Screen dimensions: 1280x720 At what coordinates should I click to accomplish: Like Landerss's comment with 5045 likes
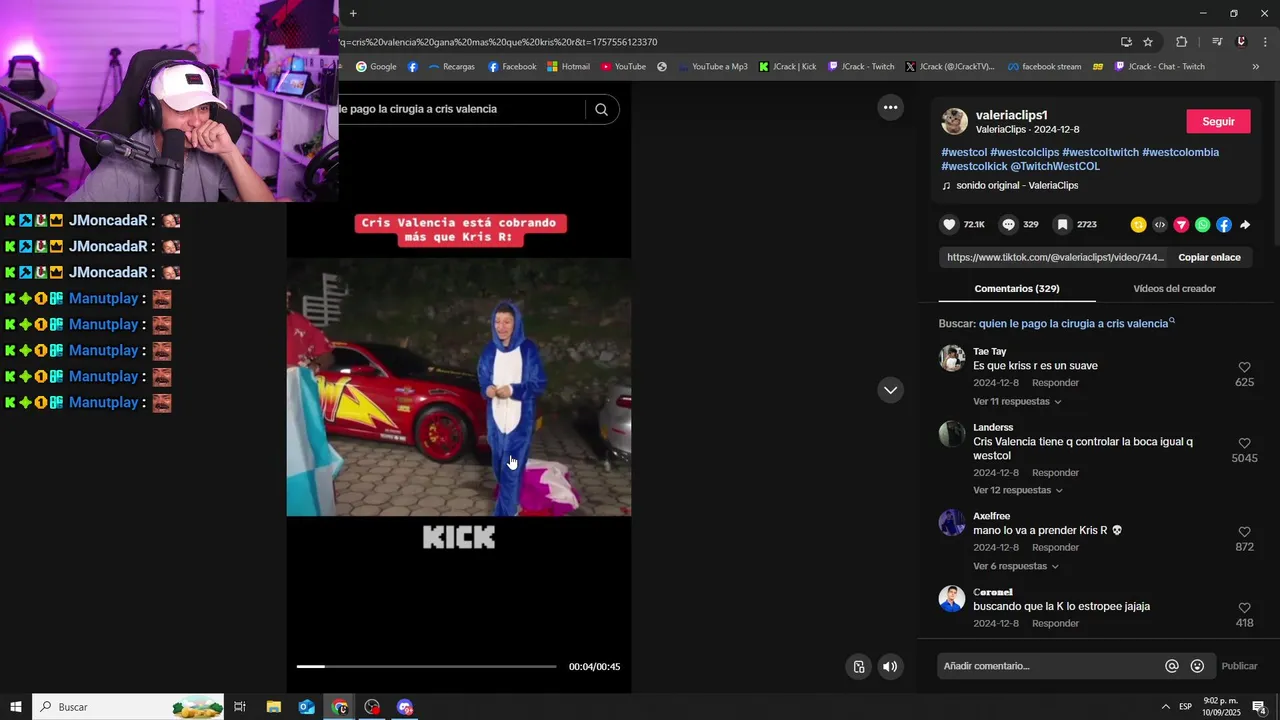1244,443
